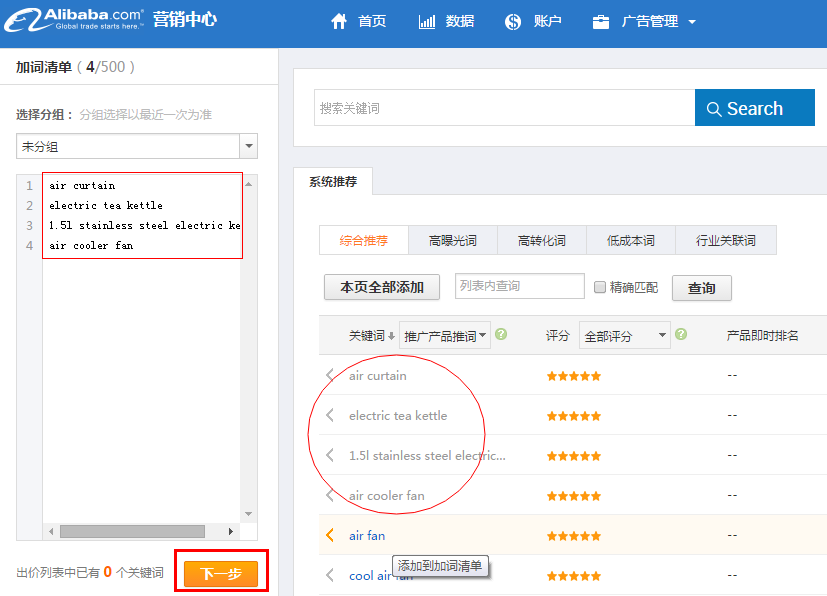The image size is (827, 596).
Task: Click inside the 列表内查询 input field
Action: [x=519, y=287]
